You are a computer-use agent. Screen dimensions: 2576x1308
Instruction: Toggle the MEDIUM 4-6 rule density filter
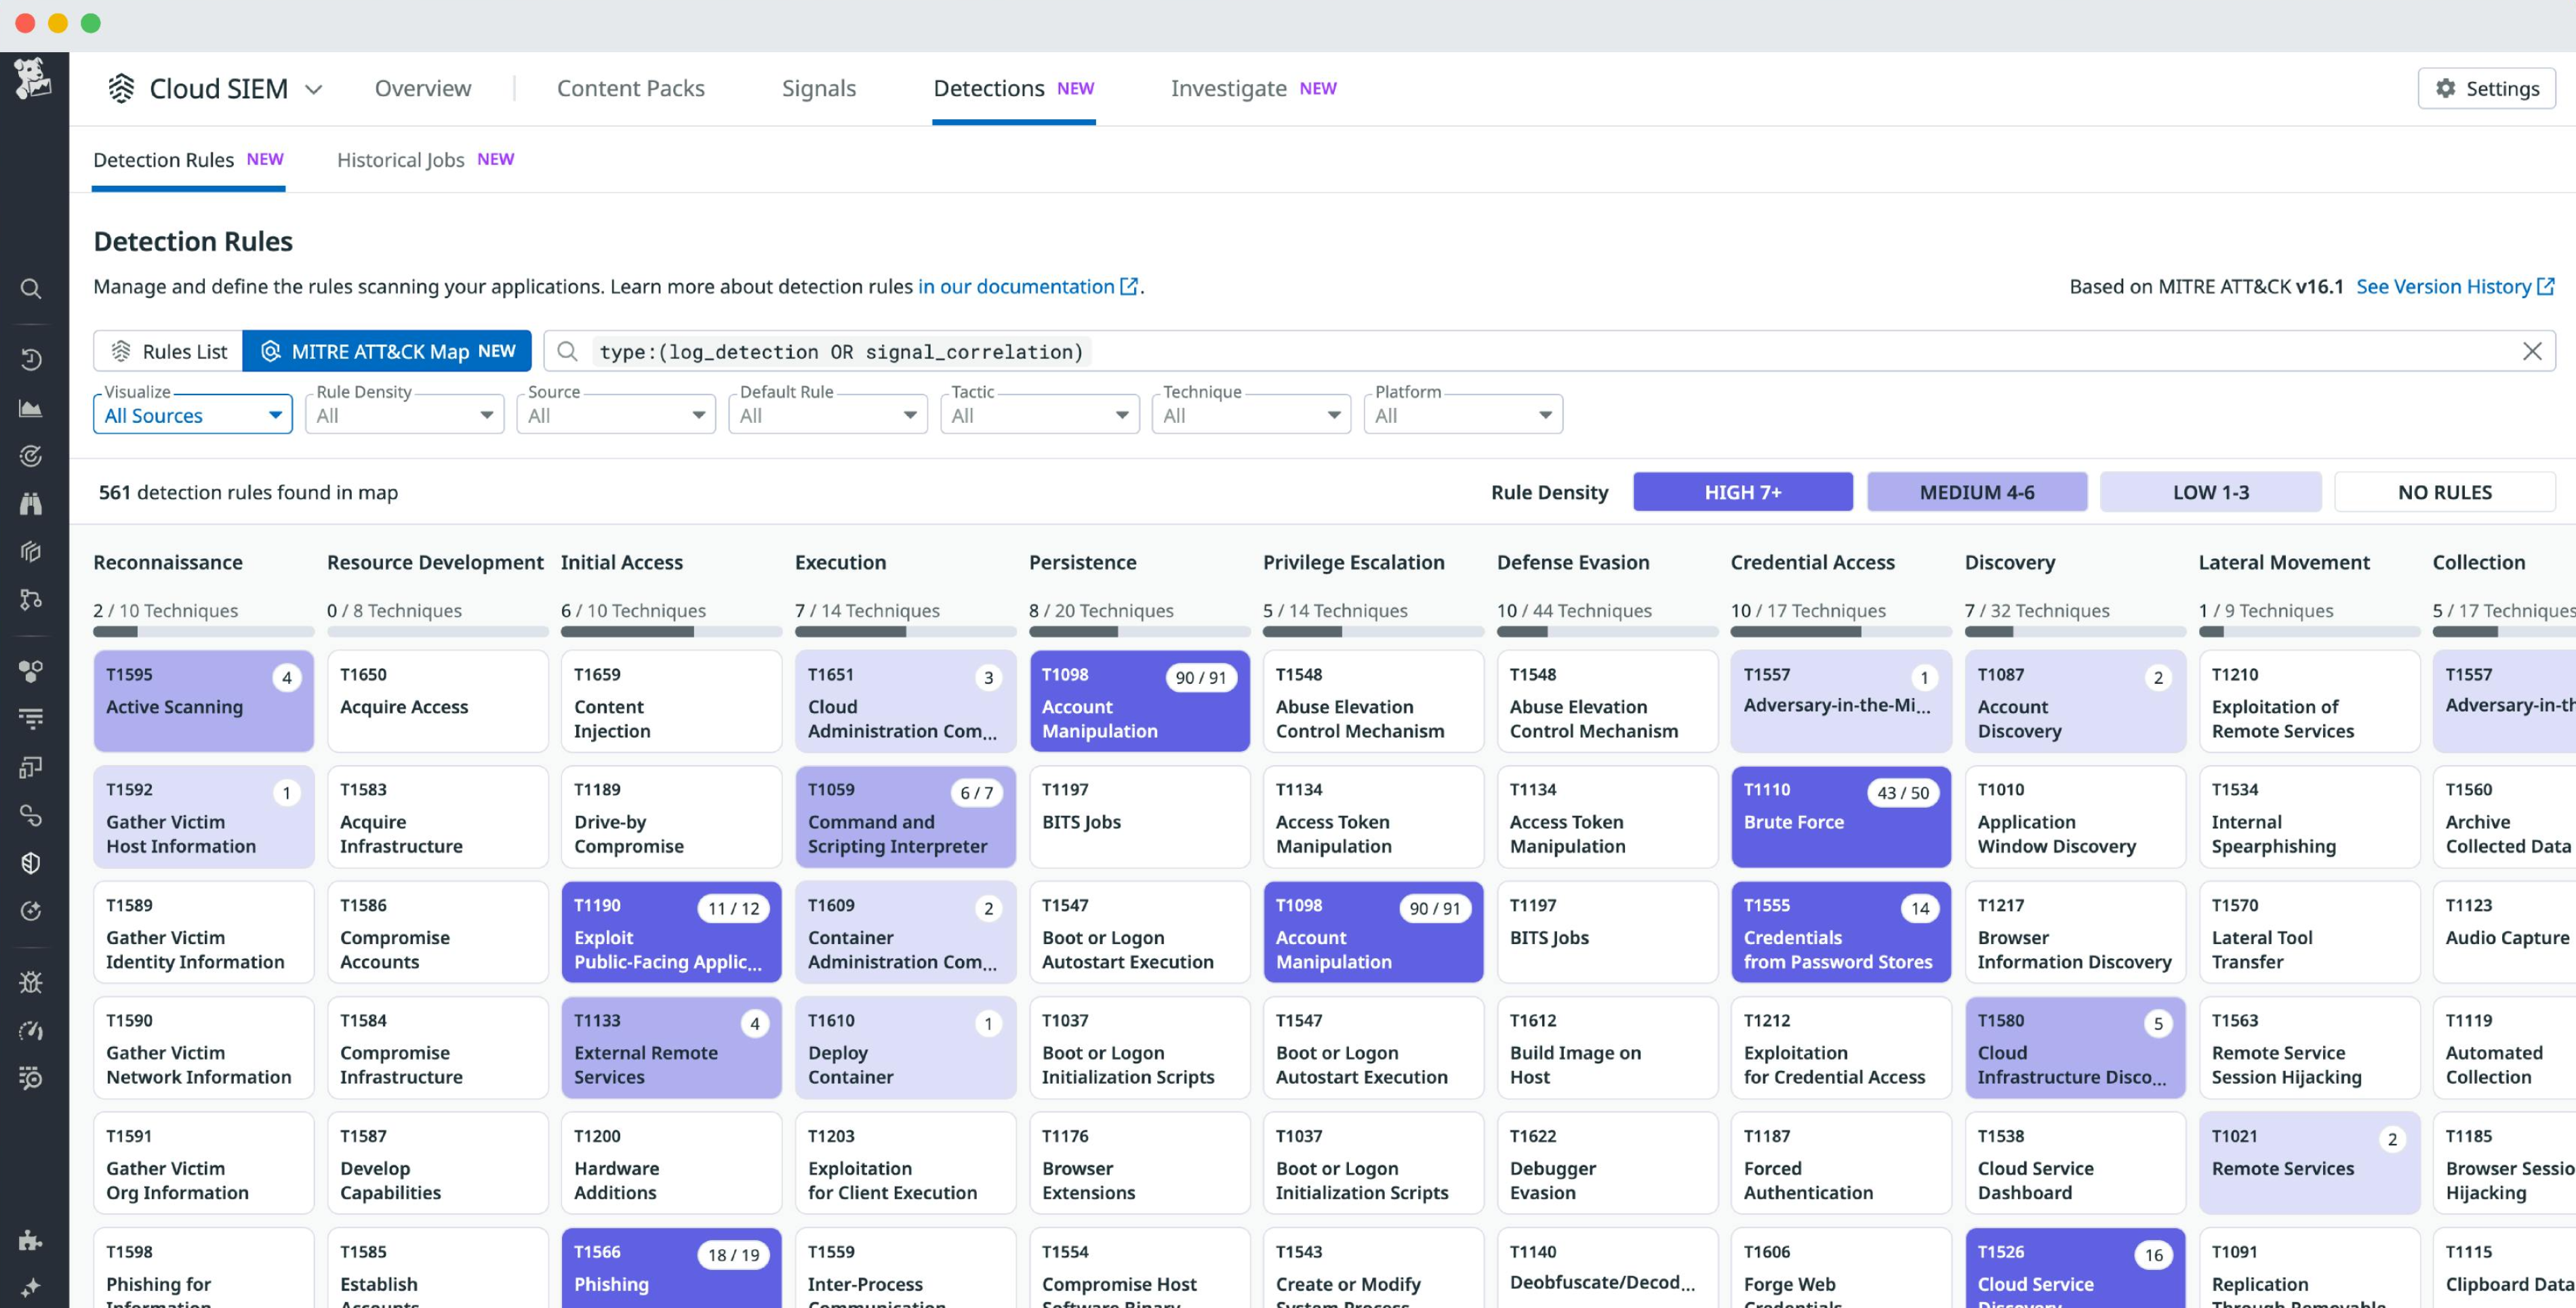(1976, 491)
